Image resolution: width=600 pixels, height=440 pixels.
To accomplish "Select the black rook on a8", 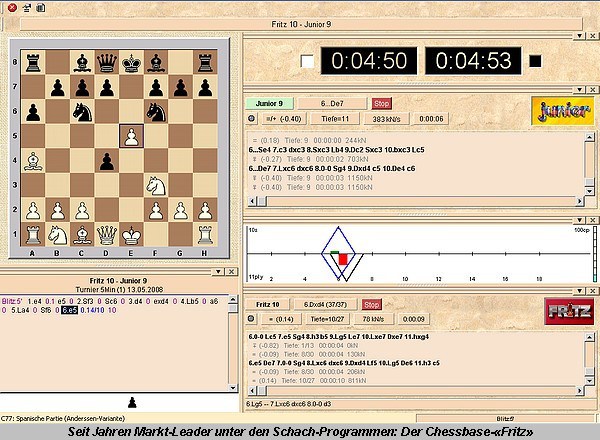I will (33, 62).
